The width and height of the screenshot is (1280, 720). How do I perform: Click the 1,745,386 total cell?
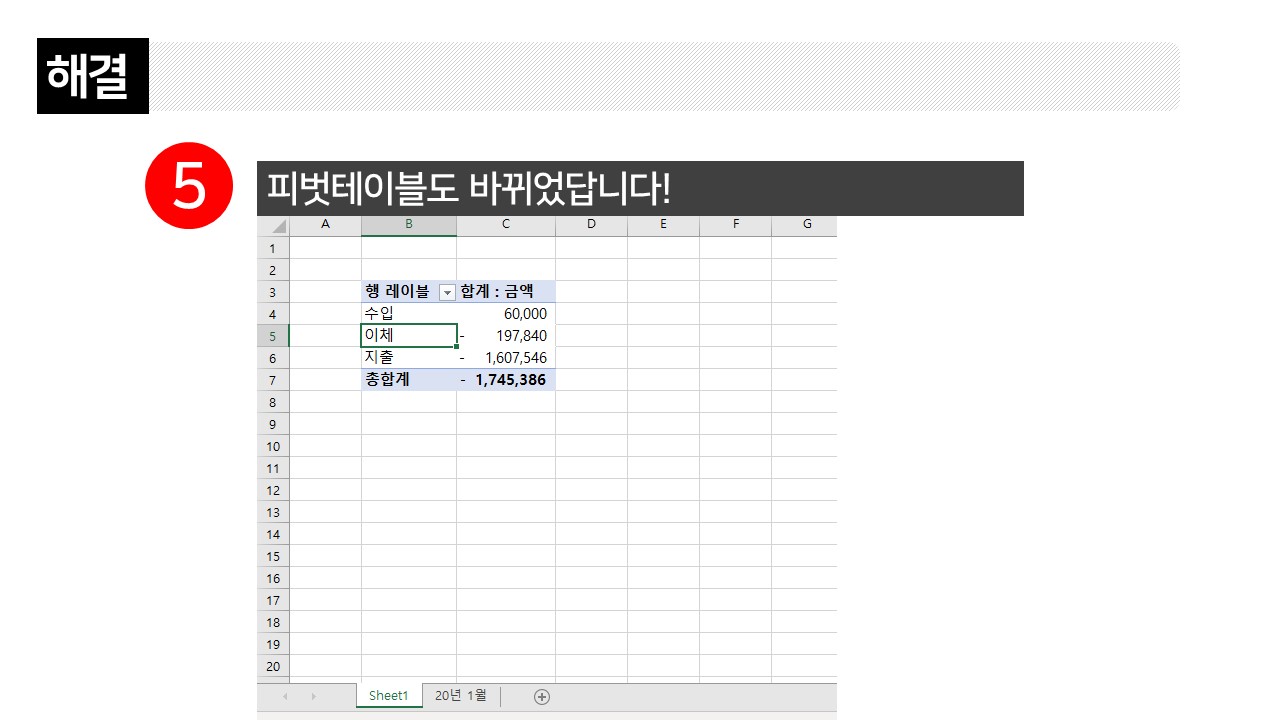[x=506, y=380]
